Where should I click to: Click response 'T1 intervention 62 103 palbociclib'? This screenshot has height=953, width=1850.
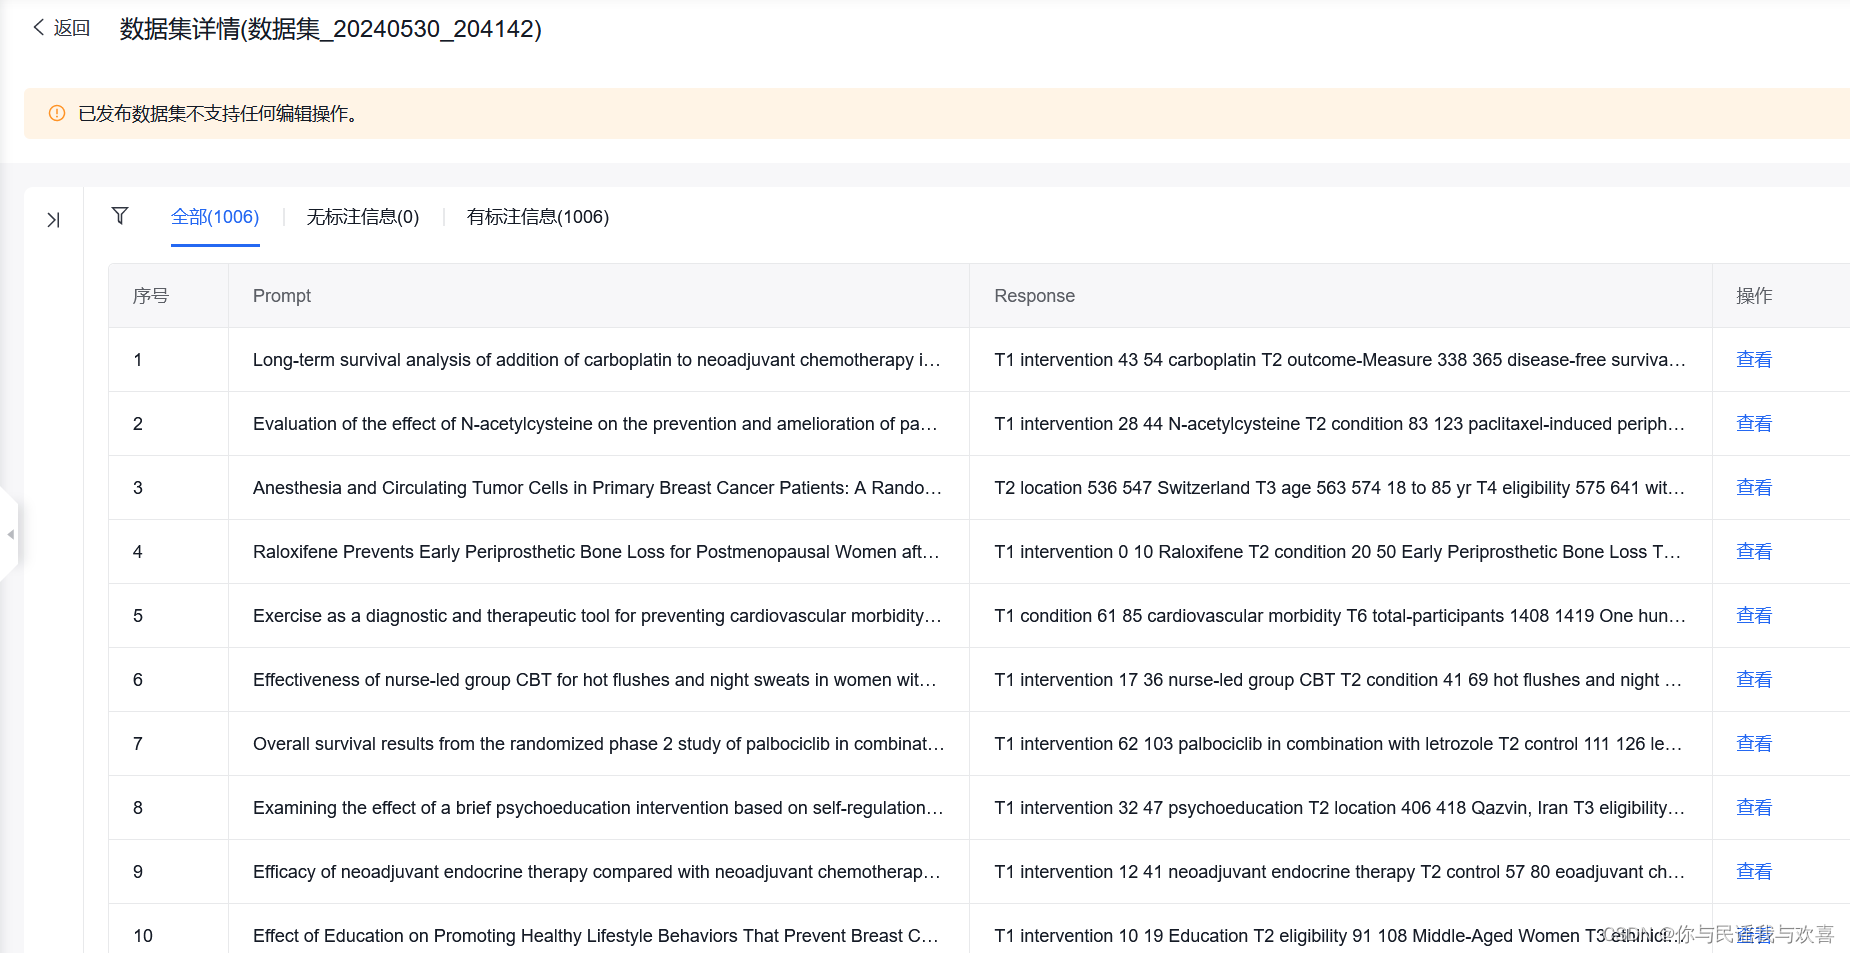(x=1338, y=744)
